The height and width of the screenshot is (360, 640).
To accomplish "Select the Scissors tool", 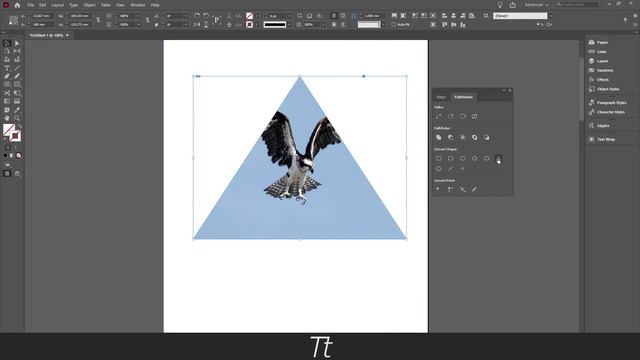I will point(7,93).
